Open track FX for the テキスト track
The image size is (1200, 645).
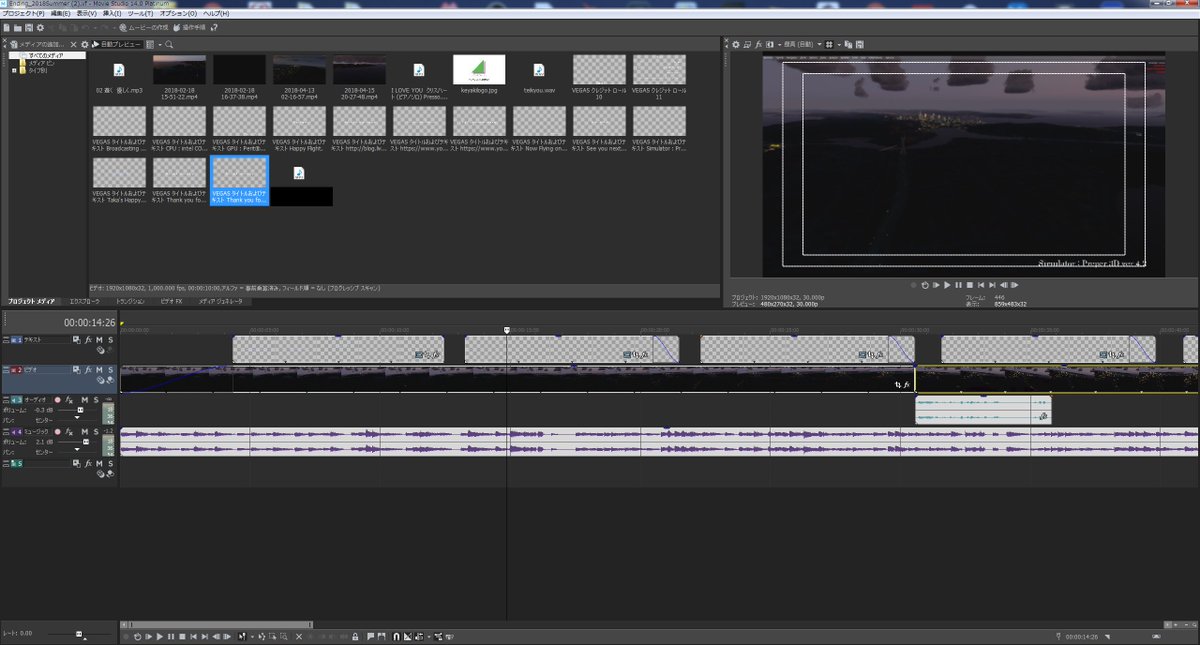pyautogui.click(x=88, y=340)
